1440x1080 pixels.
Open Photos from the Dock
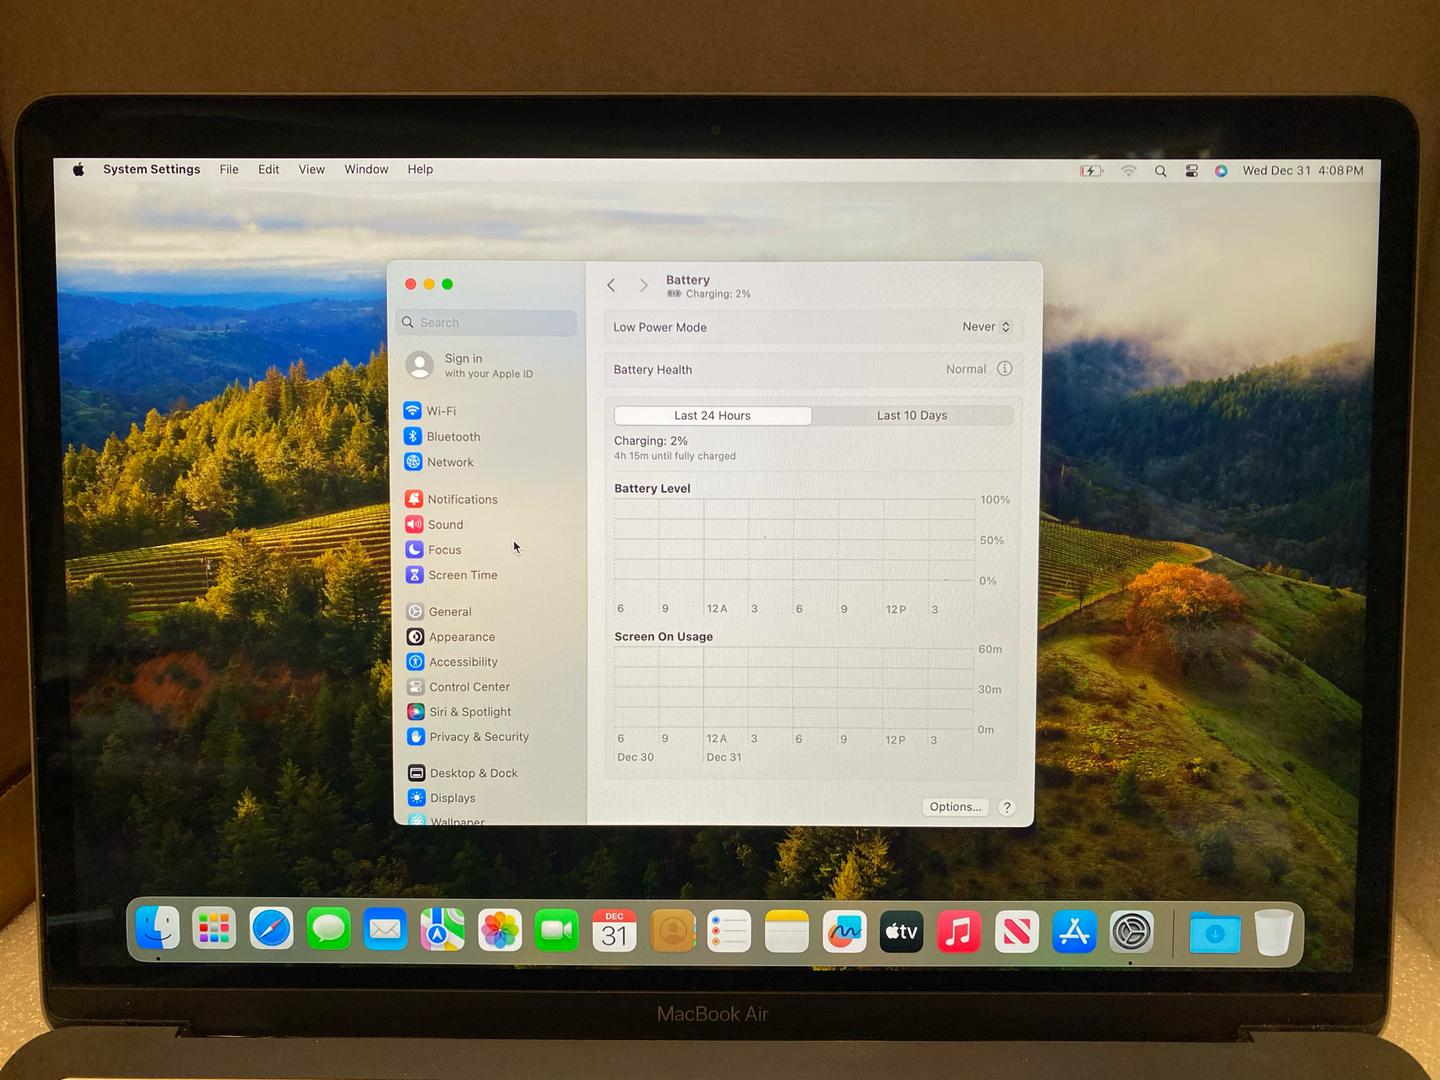(500, 930)
